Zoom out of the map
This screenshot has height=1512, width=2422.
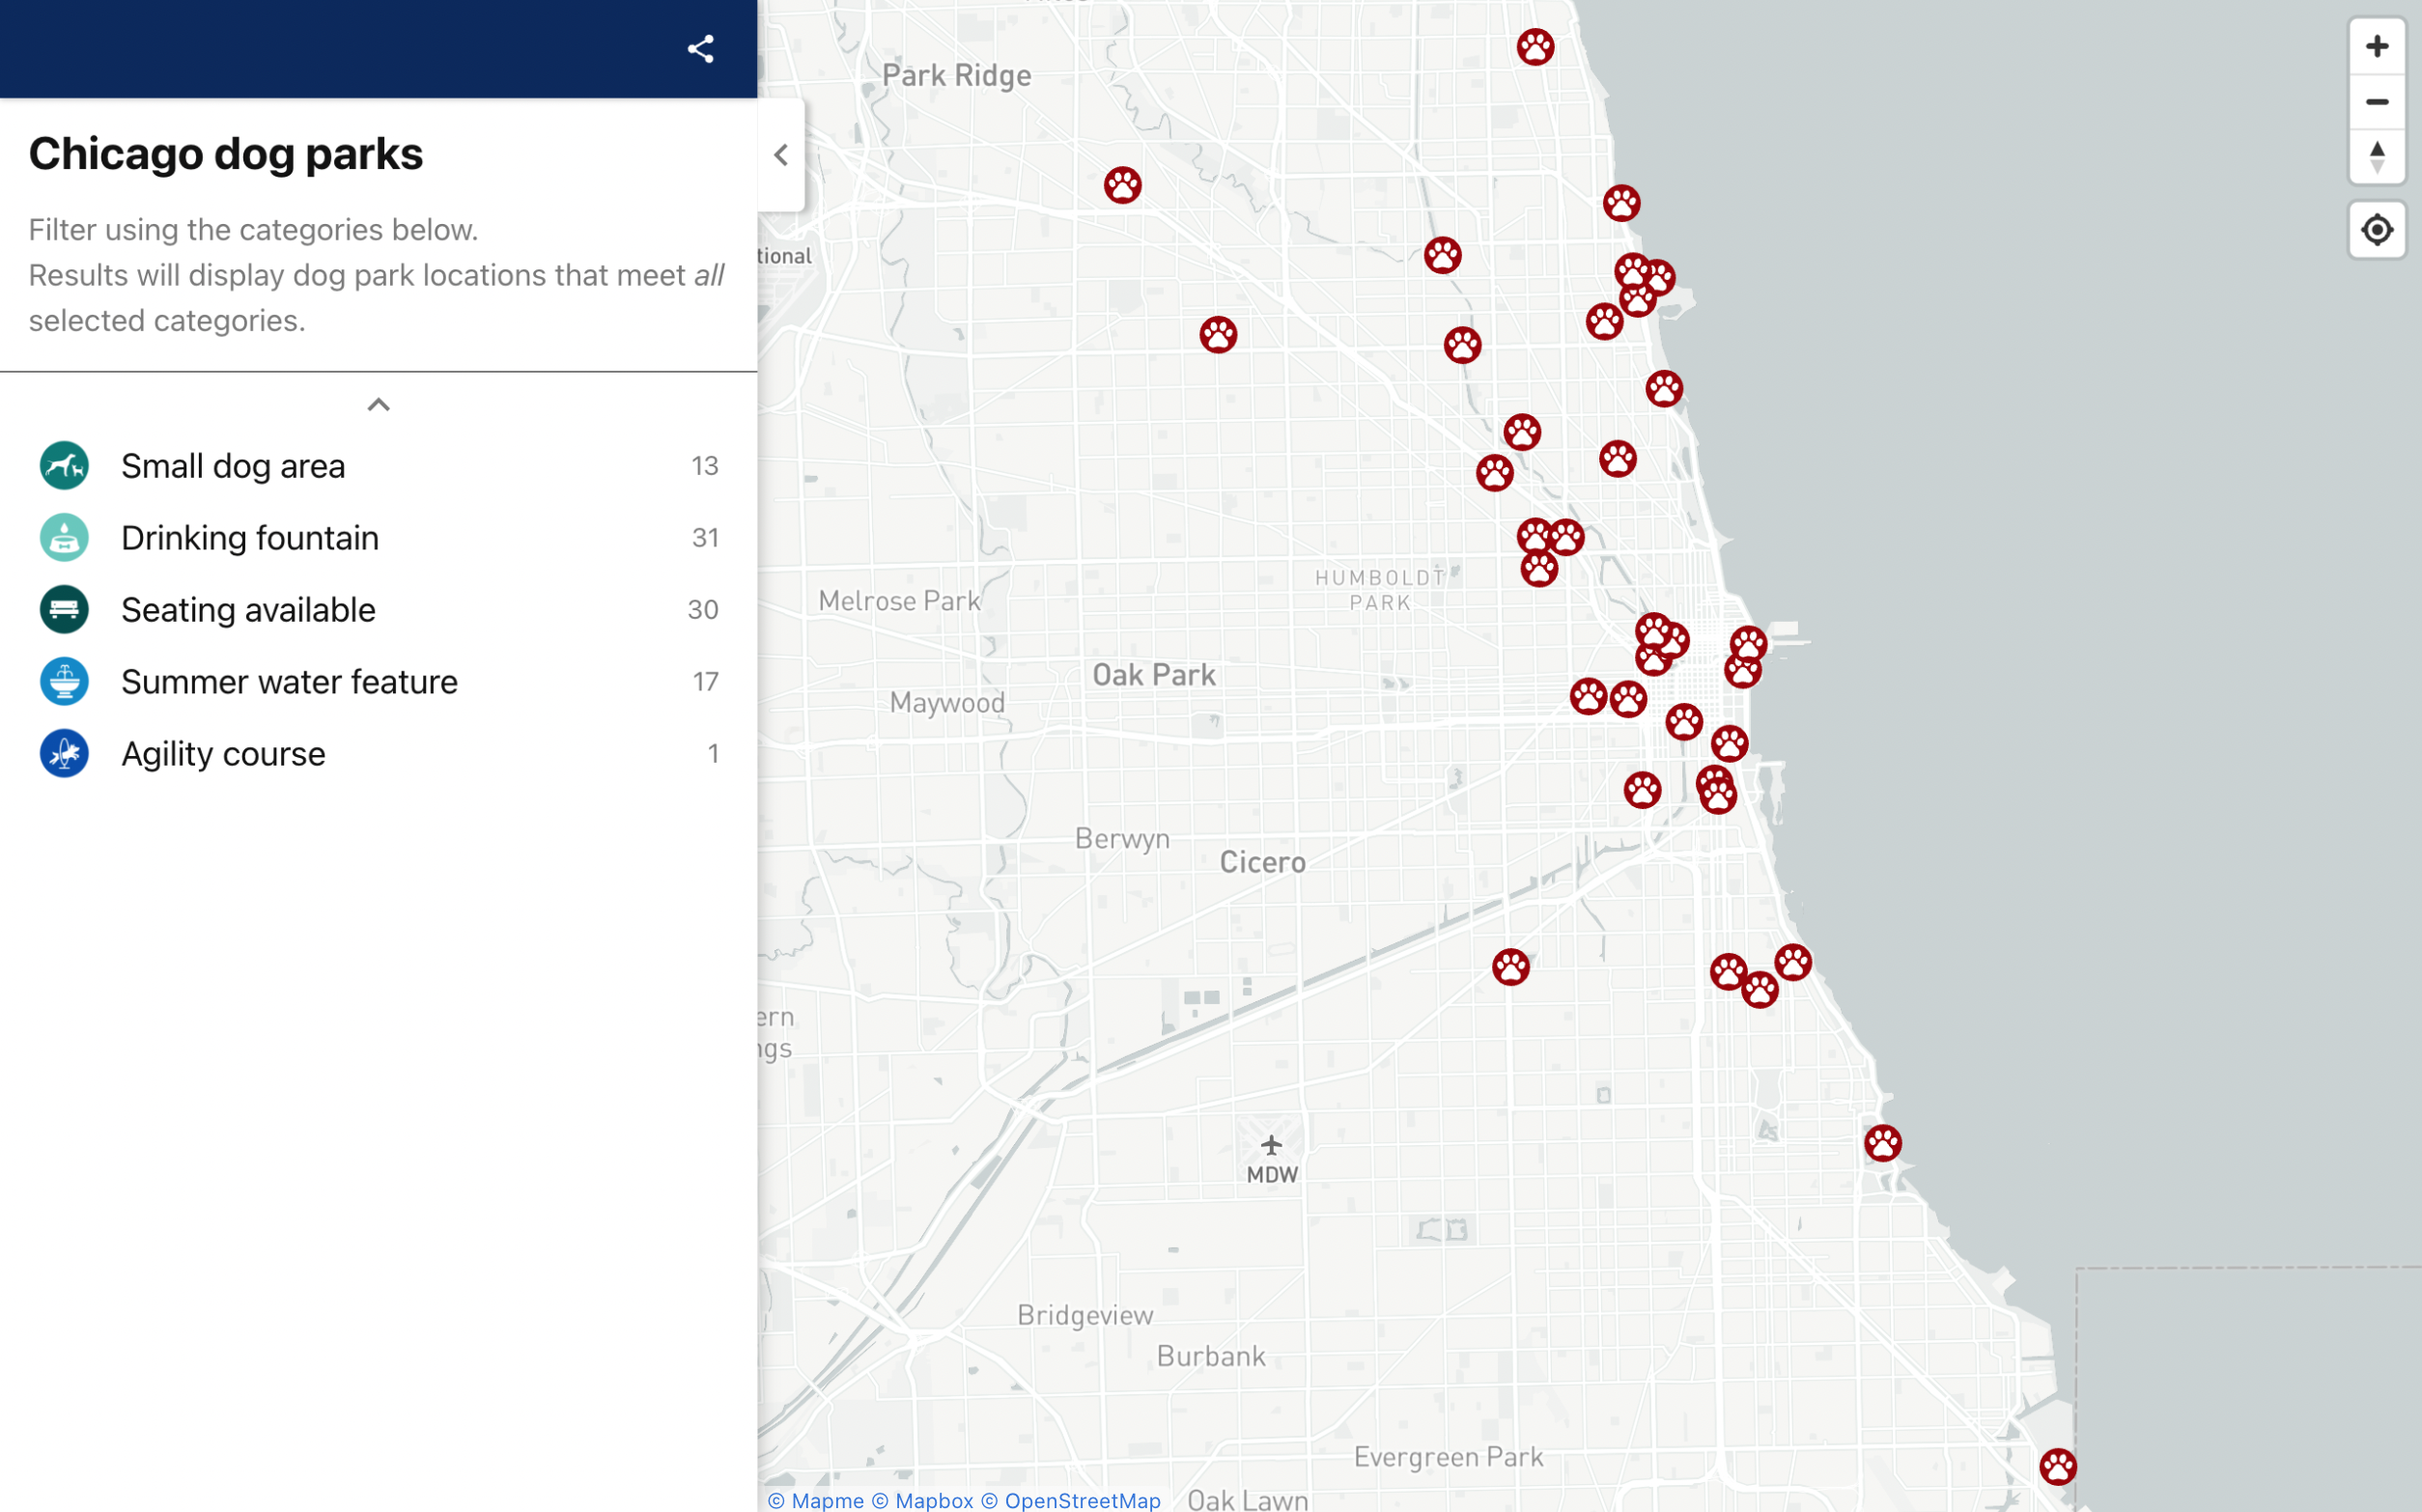[2376, 102]
